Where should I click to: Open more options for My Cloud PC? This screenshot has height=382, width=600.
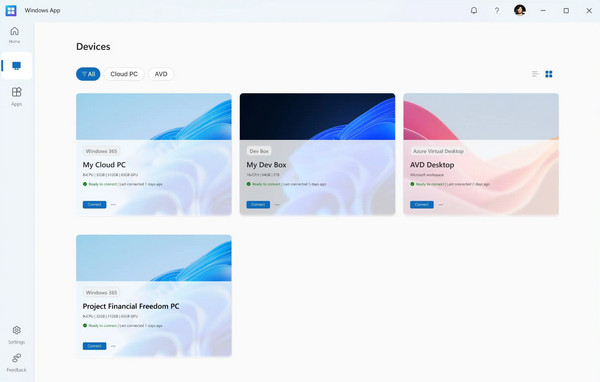pyautogui.click(x=113, y=205)
